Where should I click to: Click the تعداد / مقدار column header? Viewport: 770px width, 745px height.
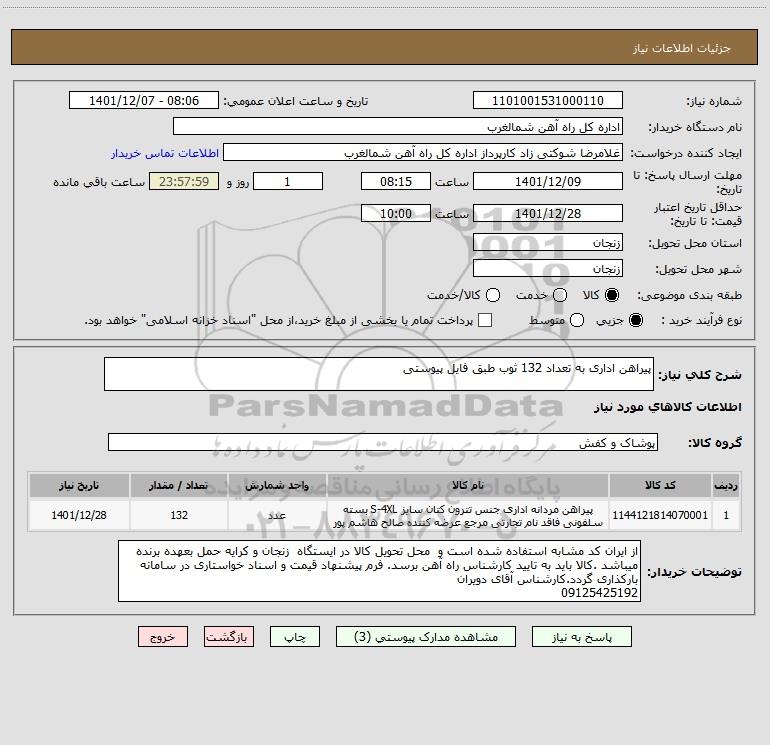click(x=179, y=485)
